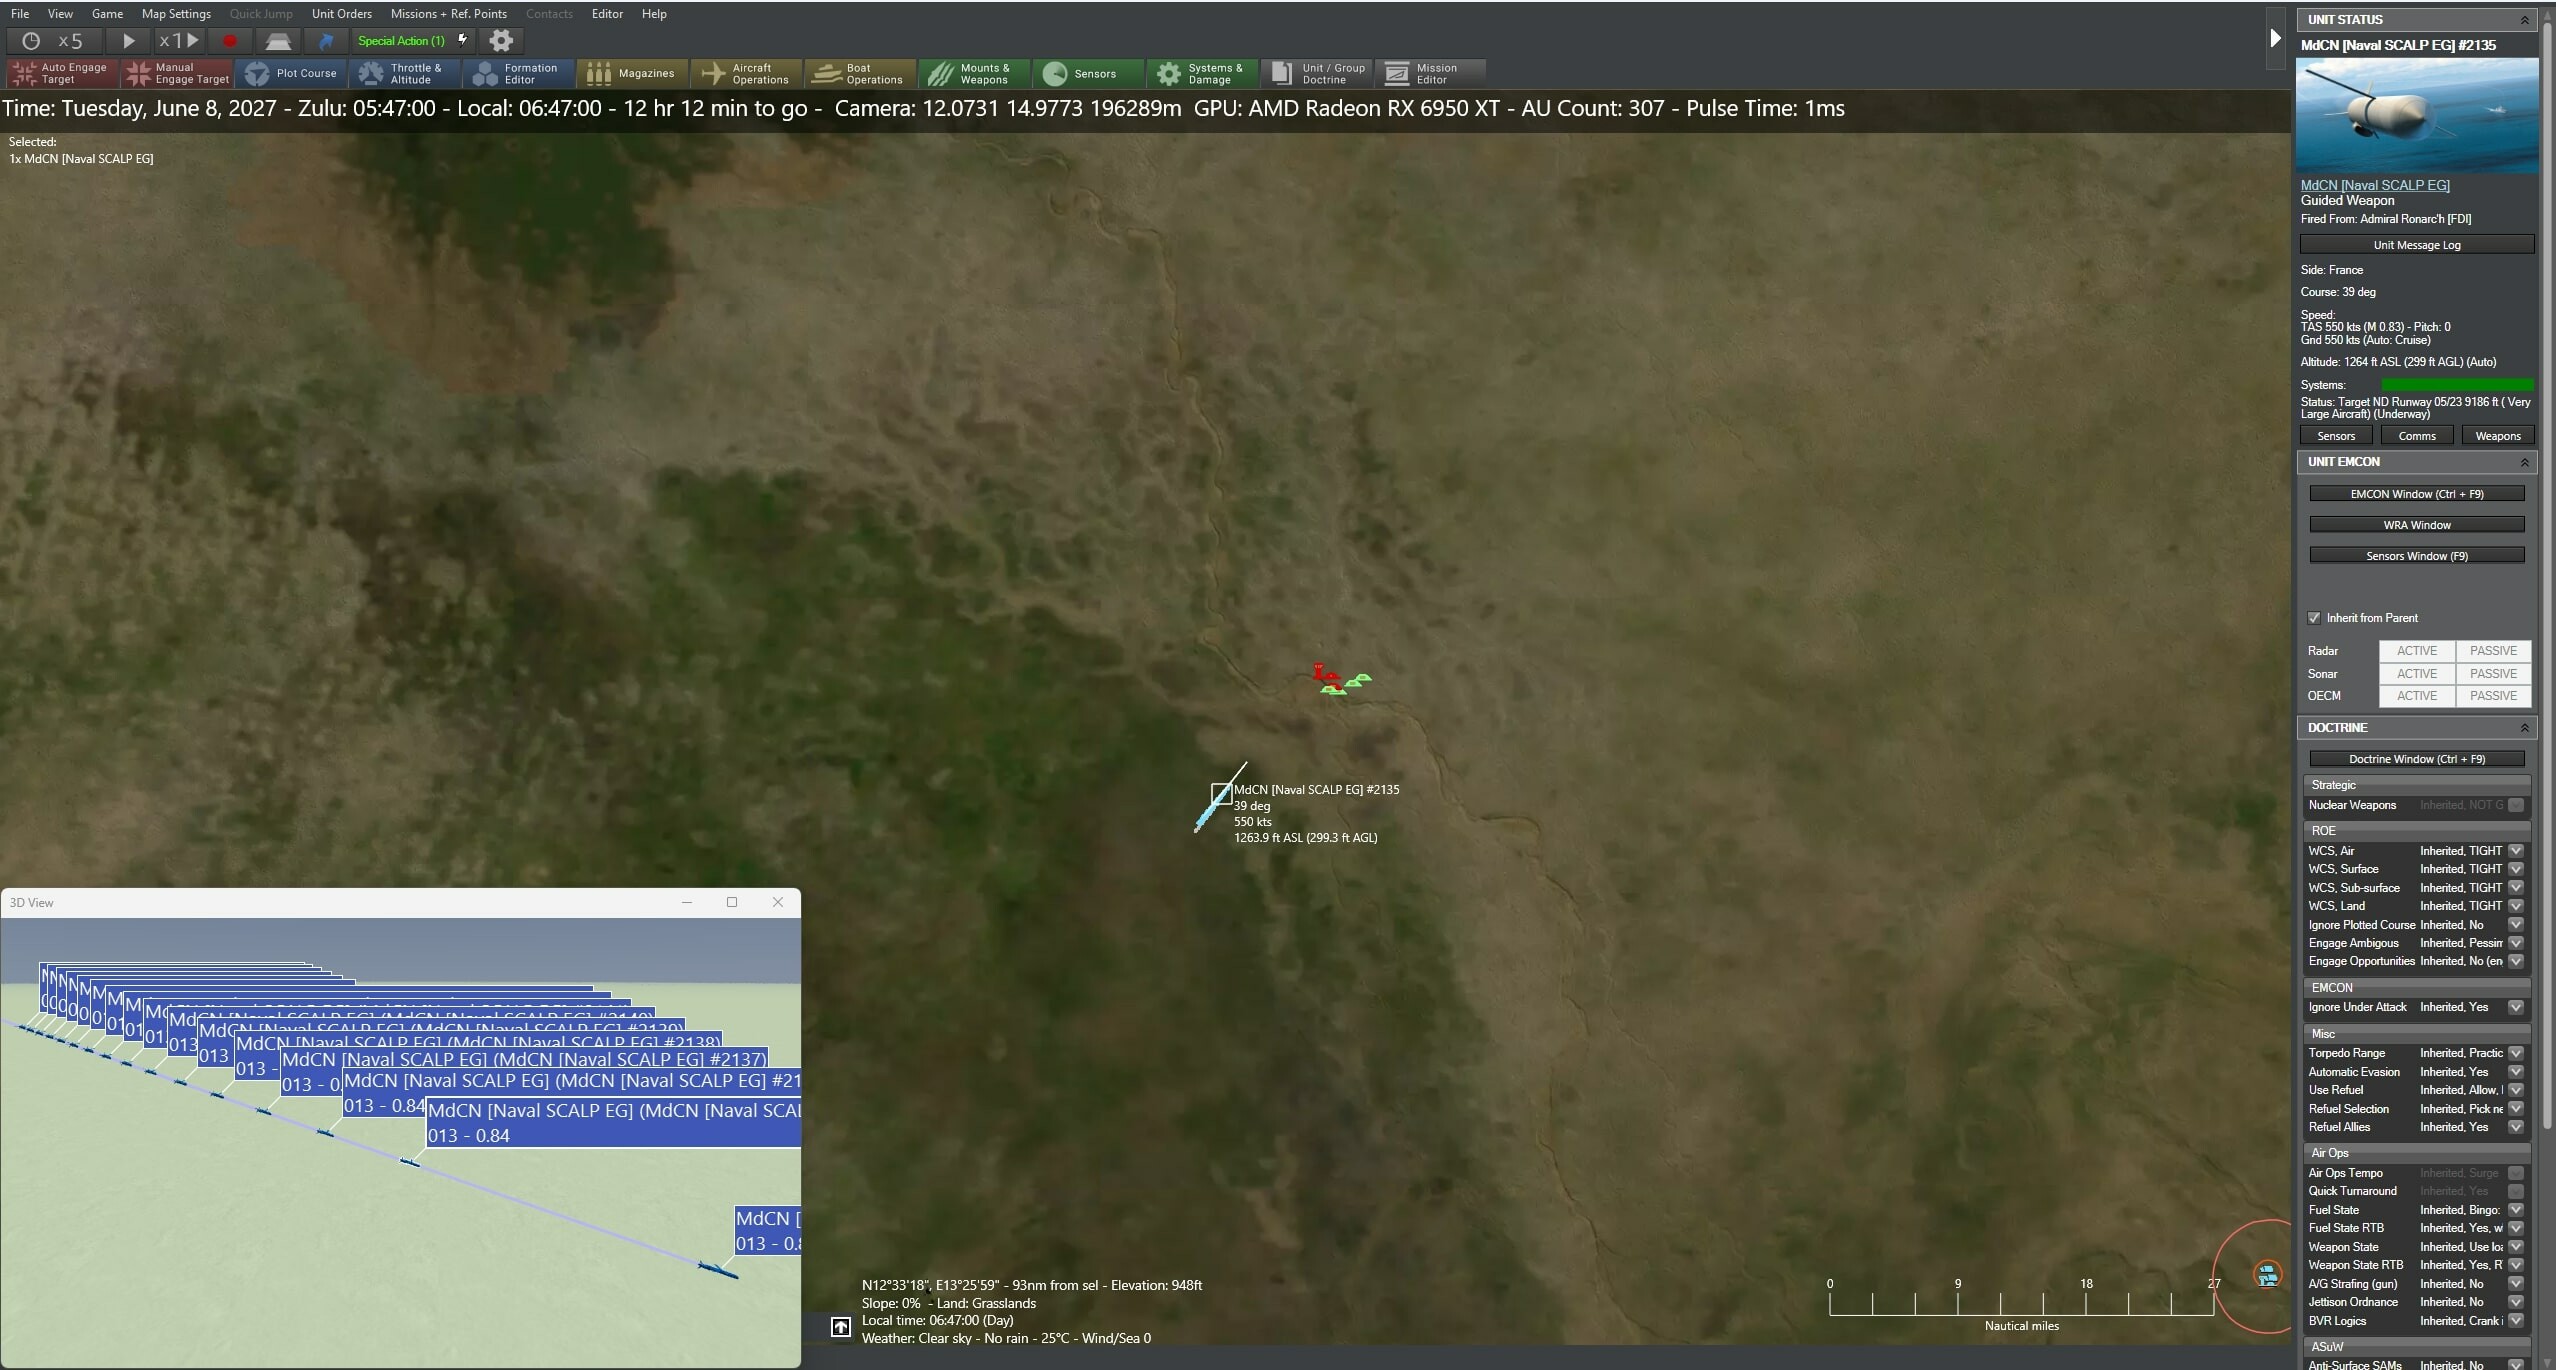This screenshot has width=2556, height=1370.
Task: Open the Mission Editor
Action: tap(1430, 73)
